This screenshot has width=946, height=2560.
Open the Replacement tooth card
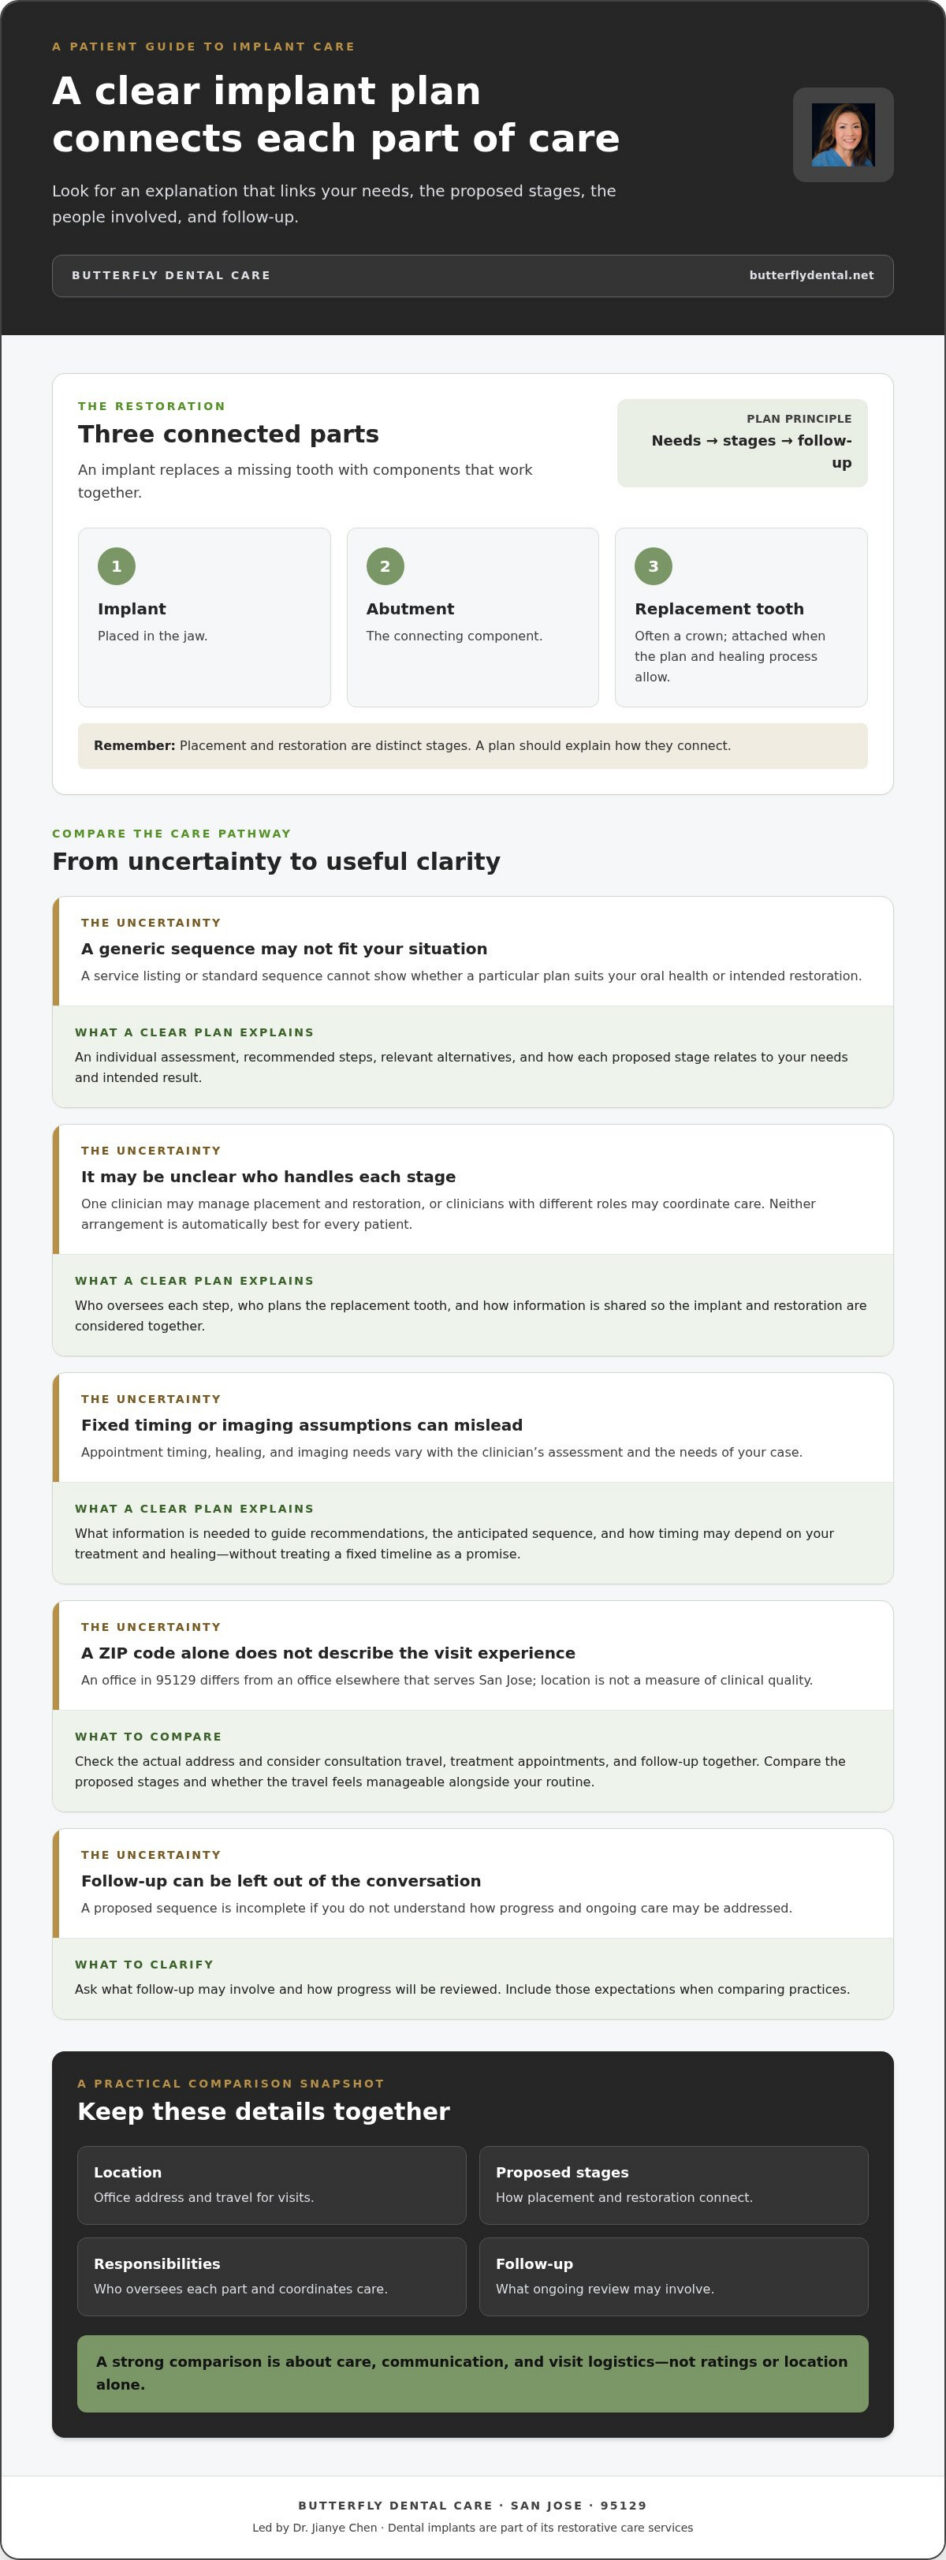(x=741, y=617)
